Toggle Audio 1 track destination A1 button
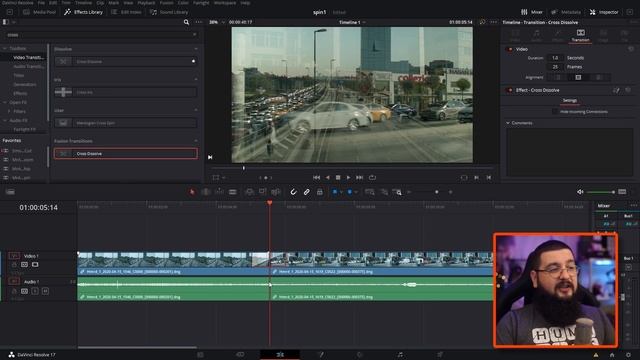 [14, 282]
